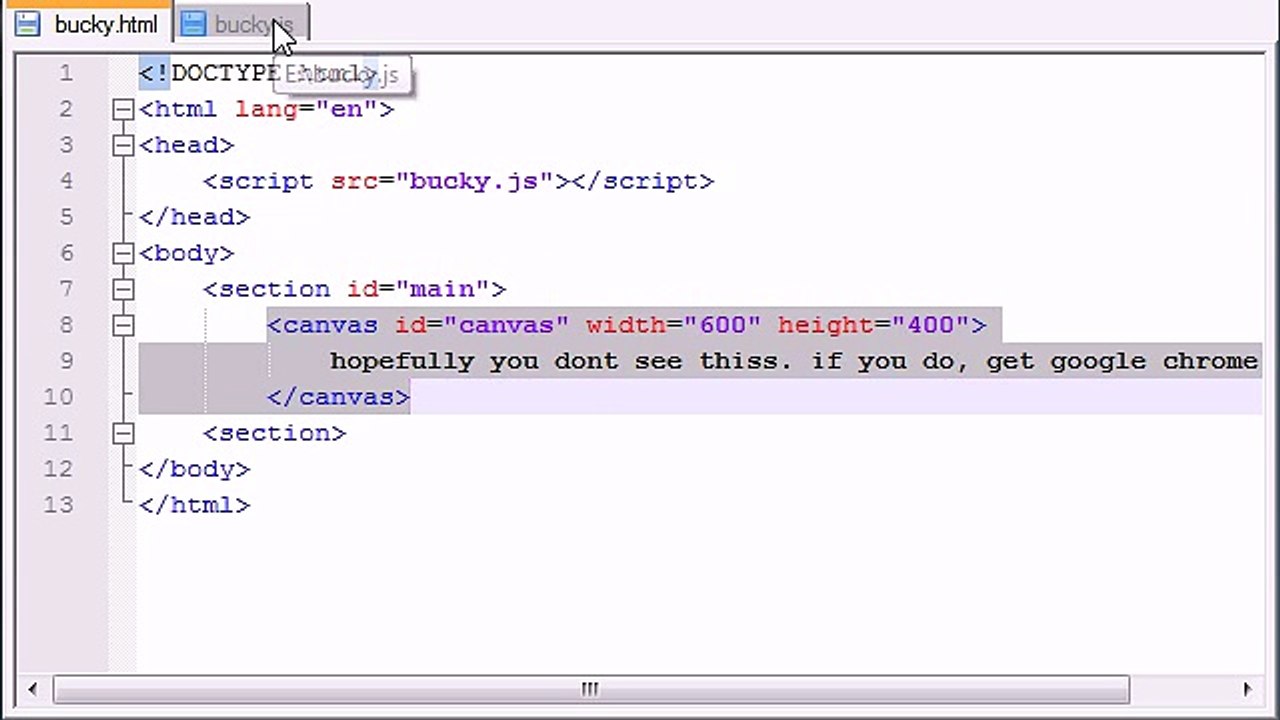Image resolution: width=1280 pixels, height=720 pixels.
Task: Fold the canvas element block
Action: click(123, 325)
